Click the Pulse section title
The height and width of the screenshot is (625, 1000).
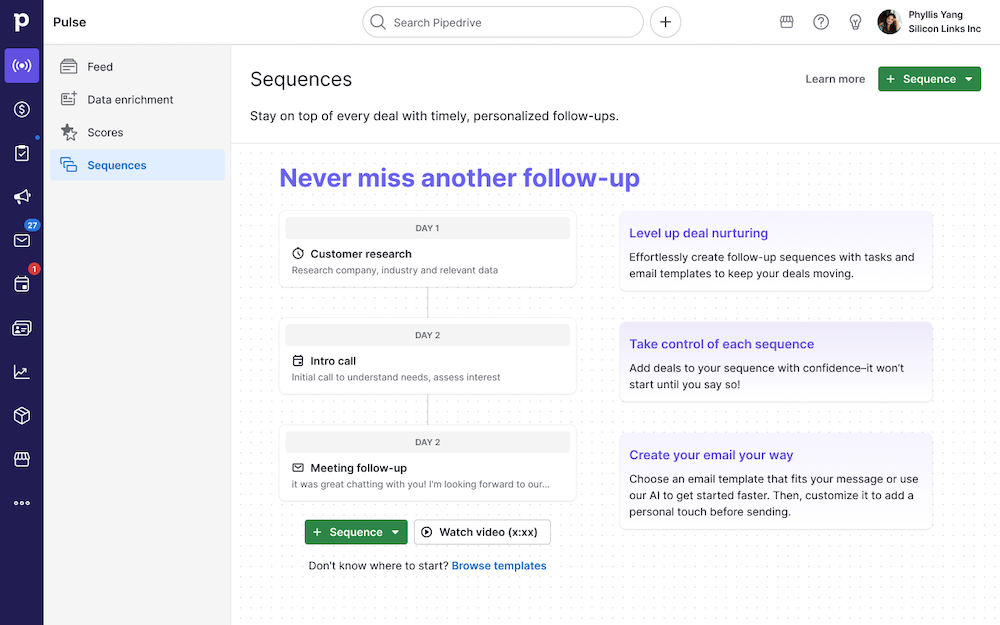pyautogui.click(x=70, y=22)
